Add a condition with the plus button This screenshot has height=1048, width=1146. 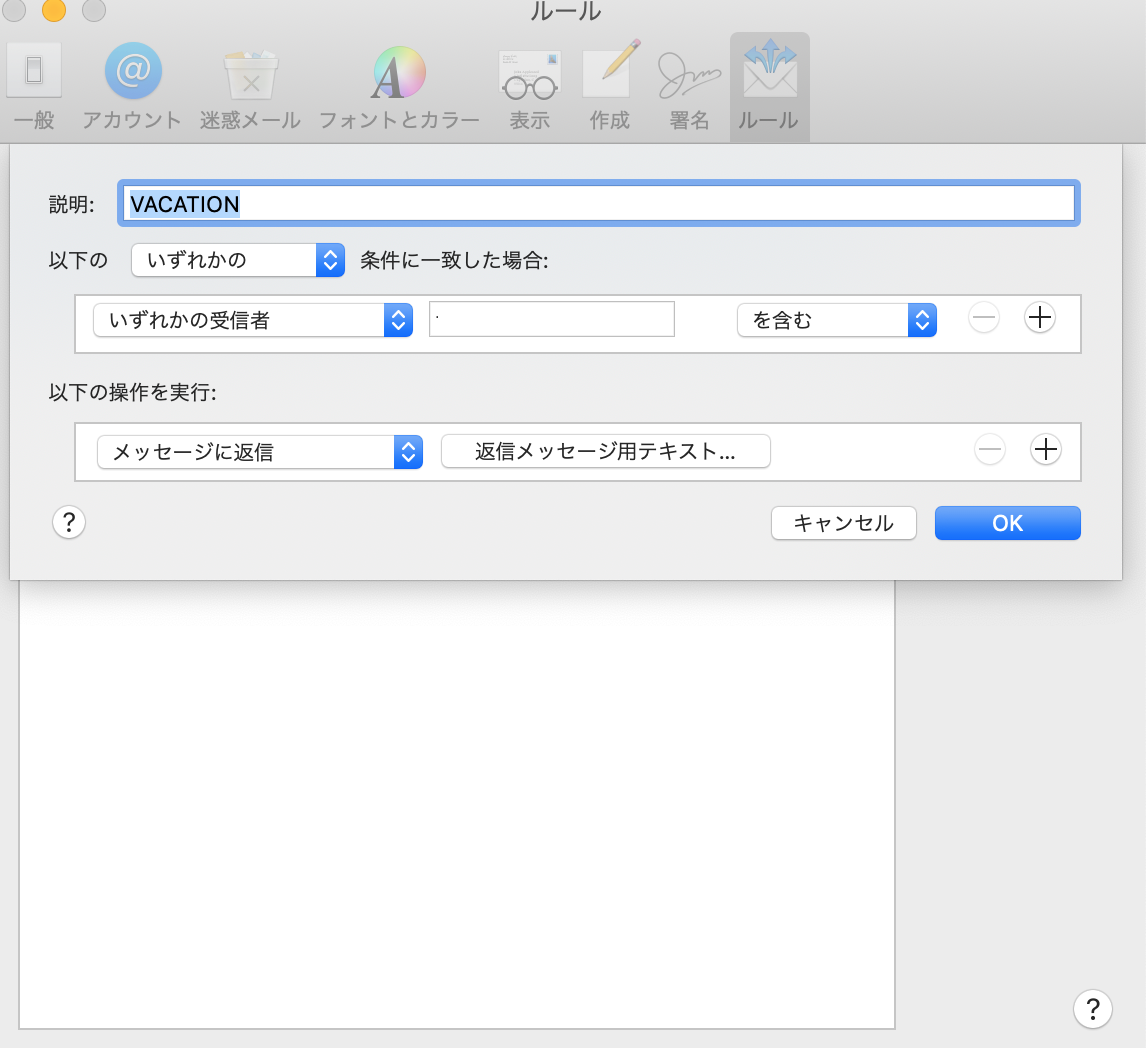pos(1040,318)
